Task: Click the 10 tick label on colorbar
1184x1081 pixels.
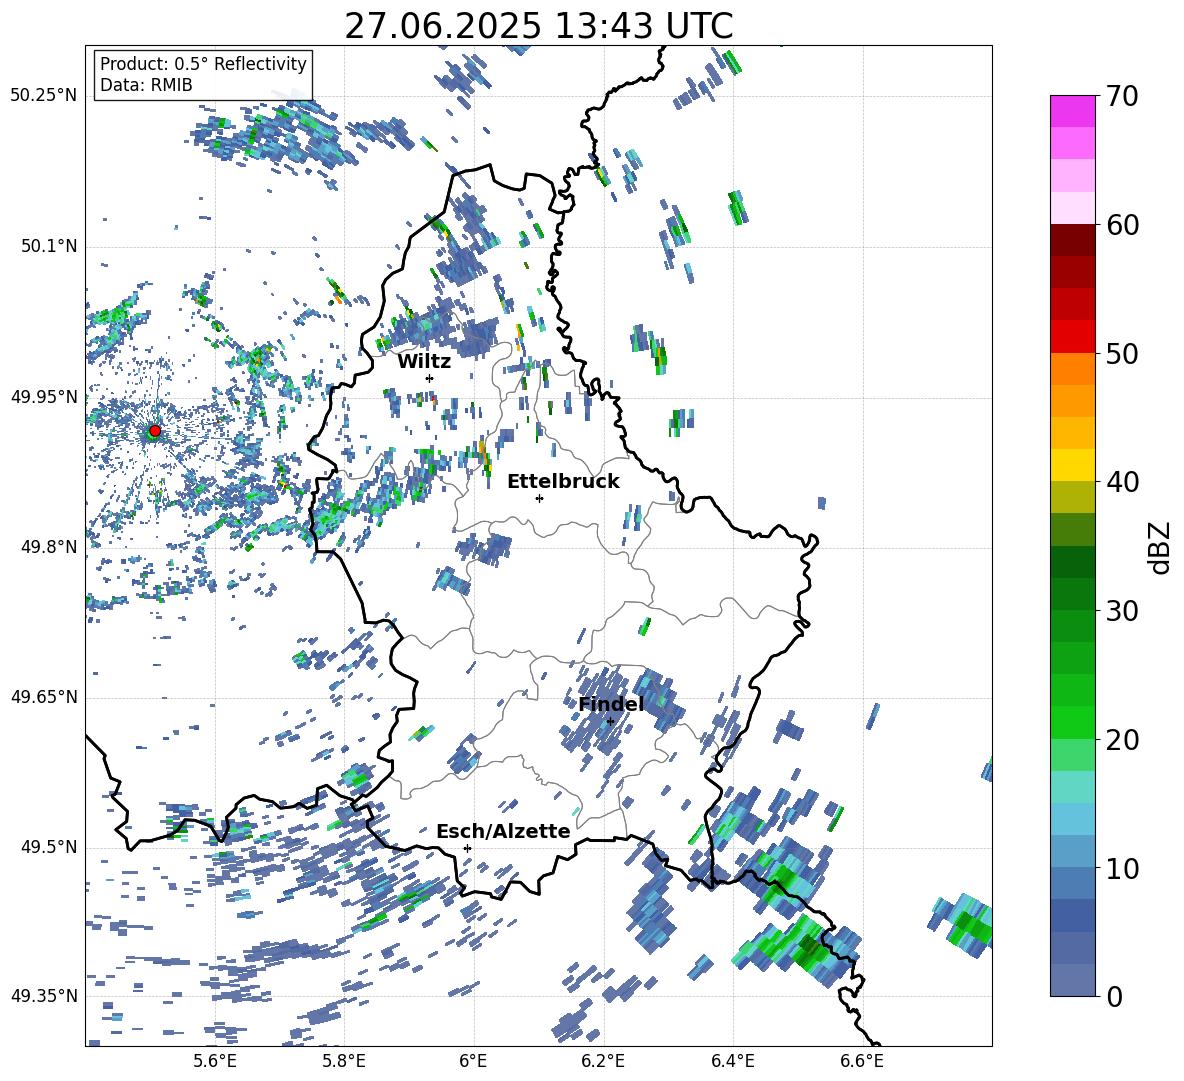Action: click(1122, 868)
